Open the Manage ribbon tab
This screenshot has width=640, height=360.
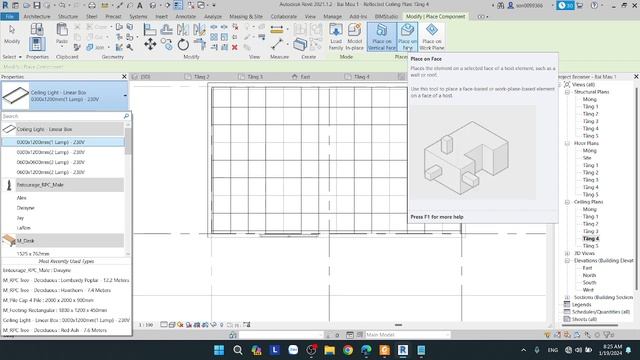coord(332,16)
